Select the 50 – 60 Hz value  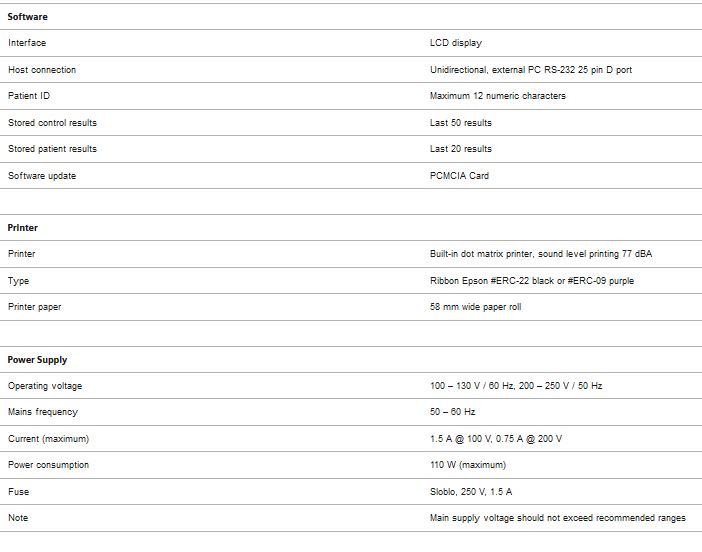[x=453, y=412]
